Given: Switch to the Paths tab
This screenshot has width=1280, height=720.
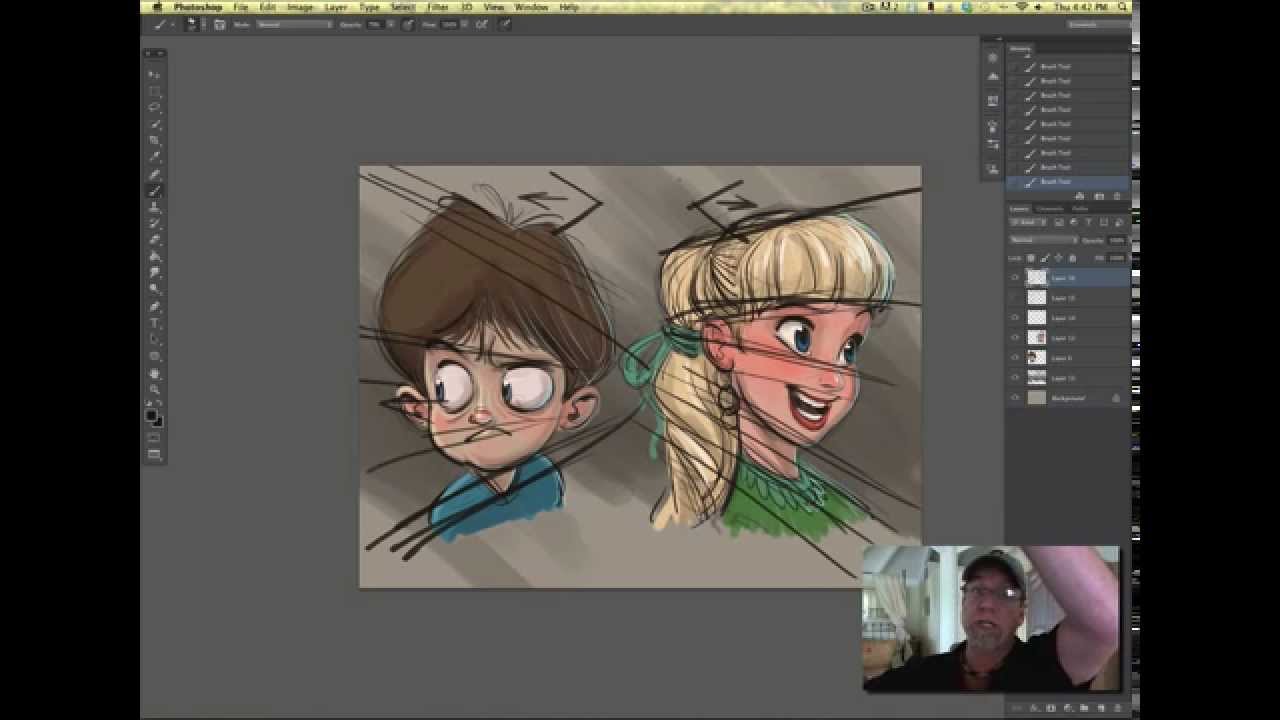Looking at the screenshot, I should [1080, 209].
